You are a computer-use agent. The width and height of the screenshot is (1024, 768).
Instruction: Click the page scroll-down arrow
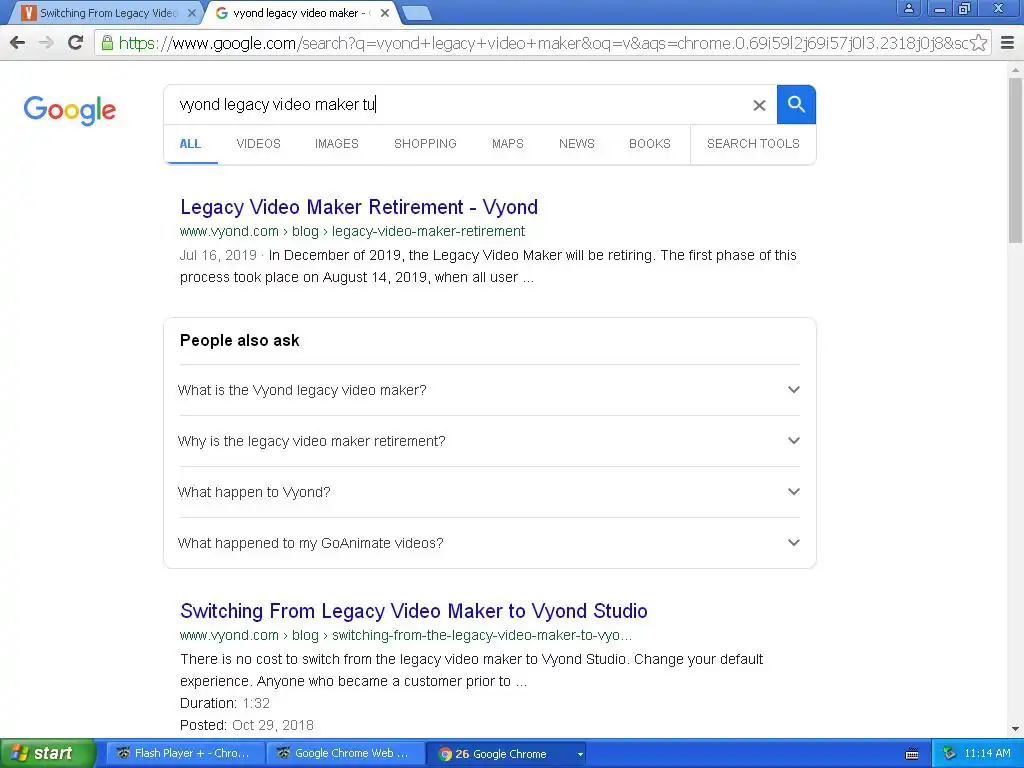click(x=1016, y=729)
